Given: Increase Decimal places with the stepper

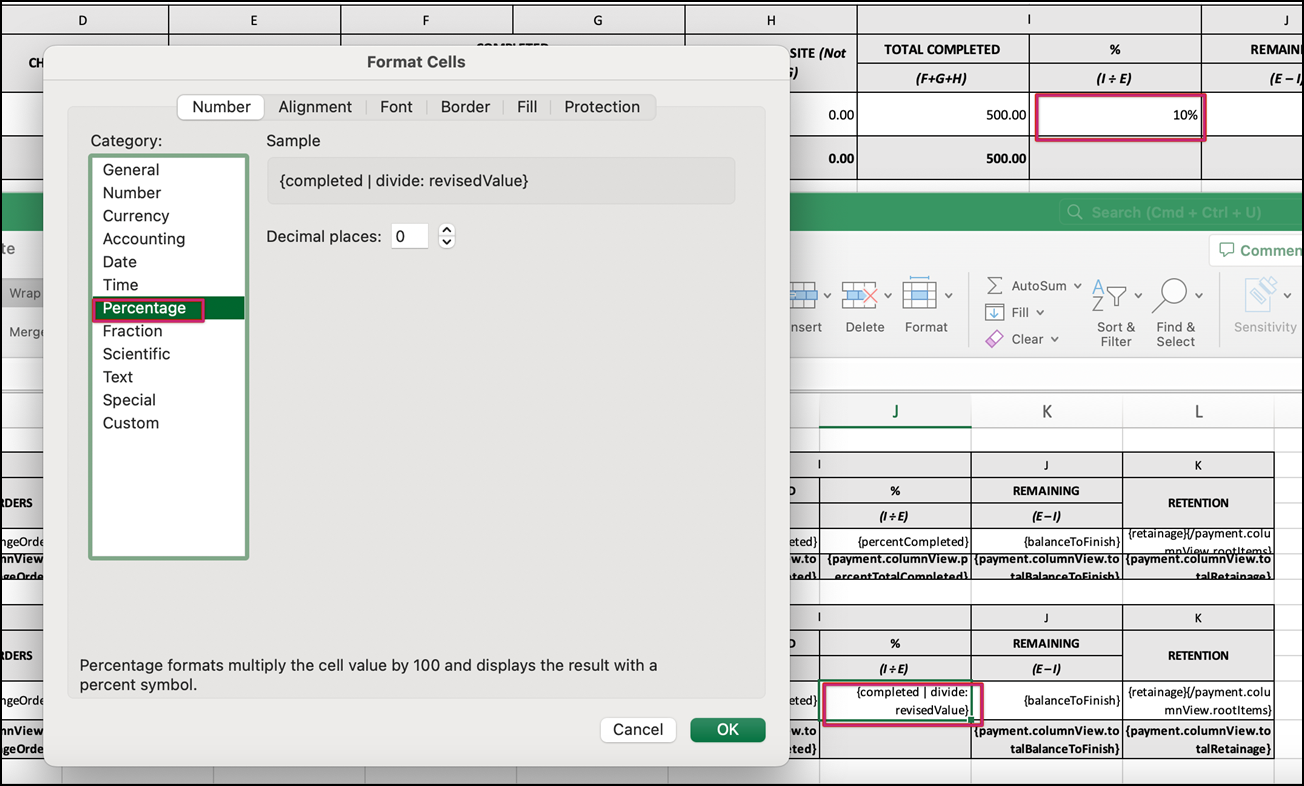Looking at the screenshot, I should pos(446,231).
